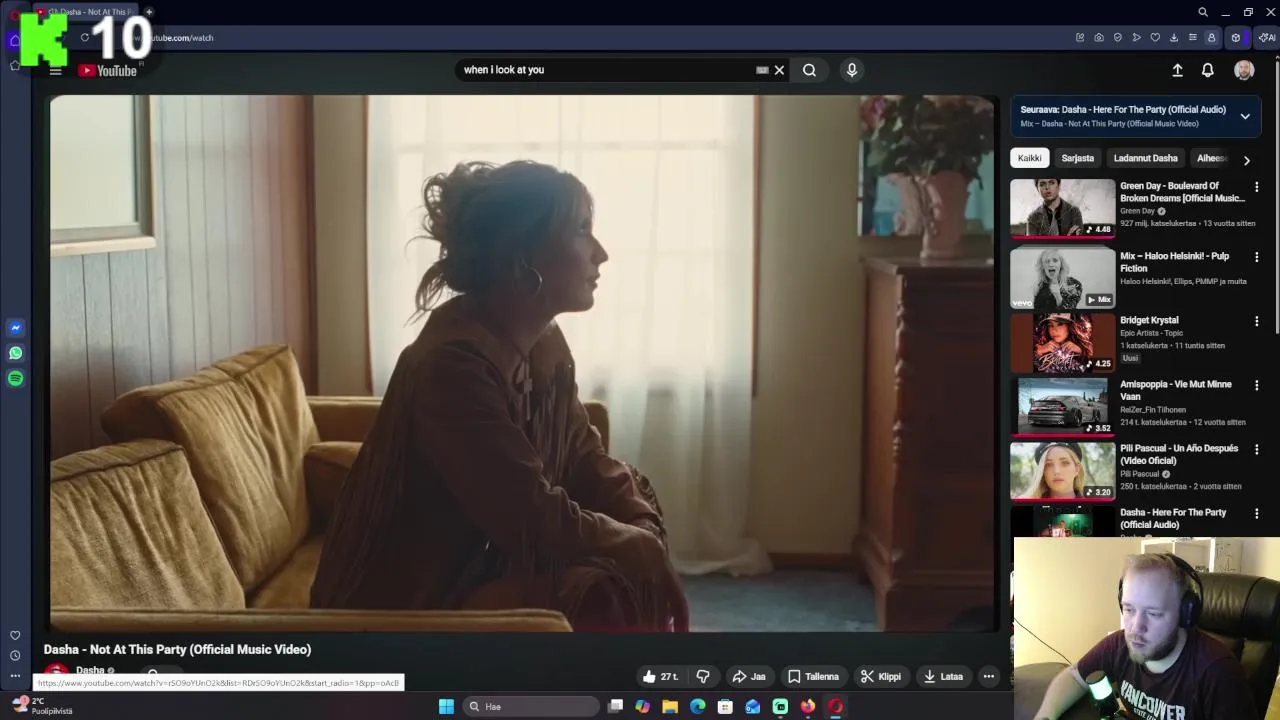Open the Opera ad blocker shield icon

pyautogui.click(x=1118, y=38)
